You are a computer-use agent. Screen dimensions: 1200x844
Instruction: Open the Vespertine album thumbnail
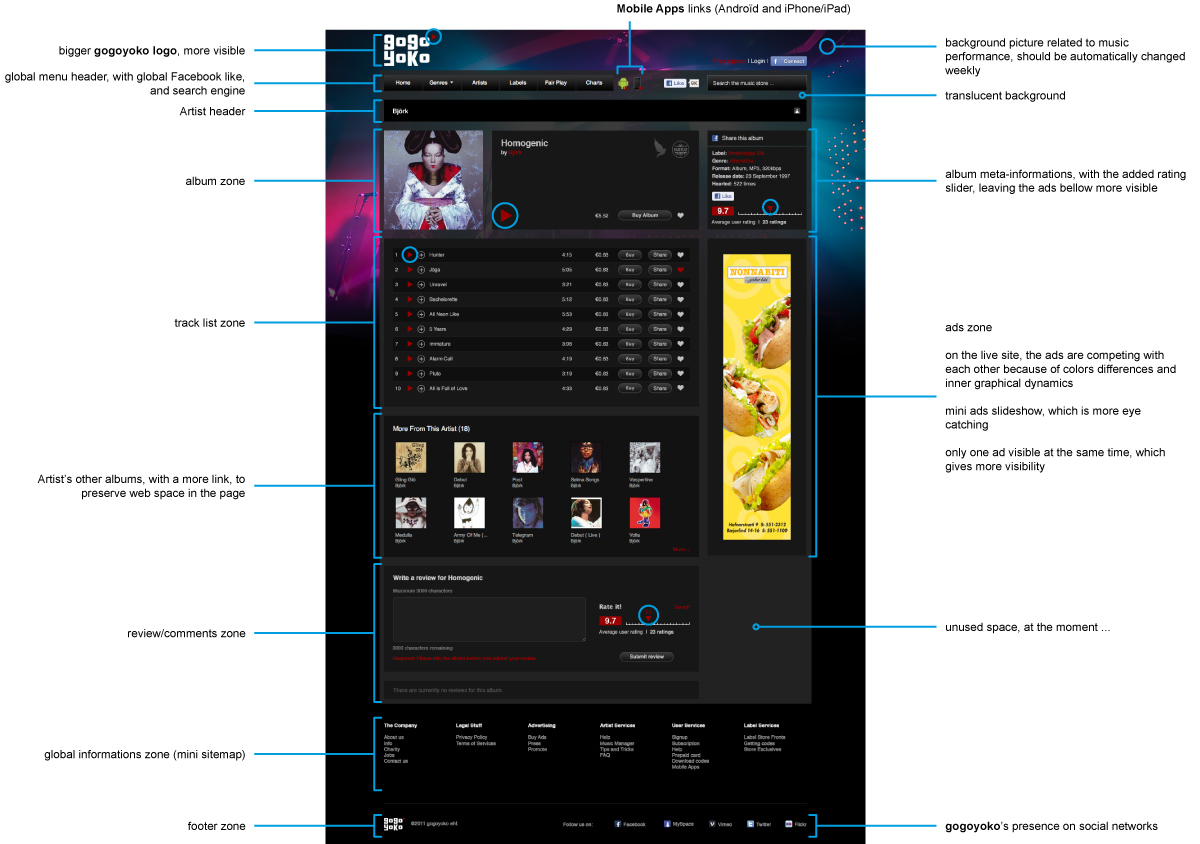click(644, 458)
